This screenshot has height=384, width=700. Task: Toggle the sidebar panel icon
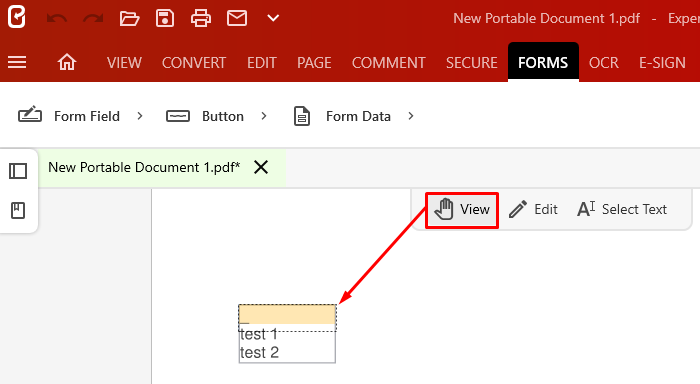pyautogui.click(x=18, y=171)
